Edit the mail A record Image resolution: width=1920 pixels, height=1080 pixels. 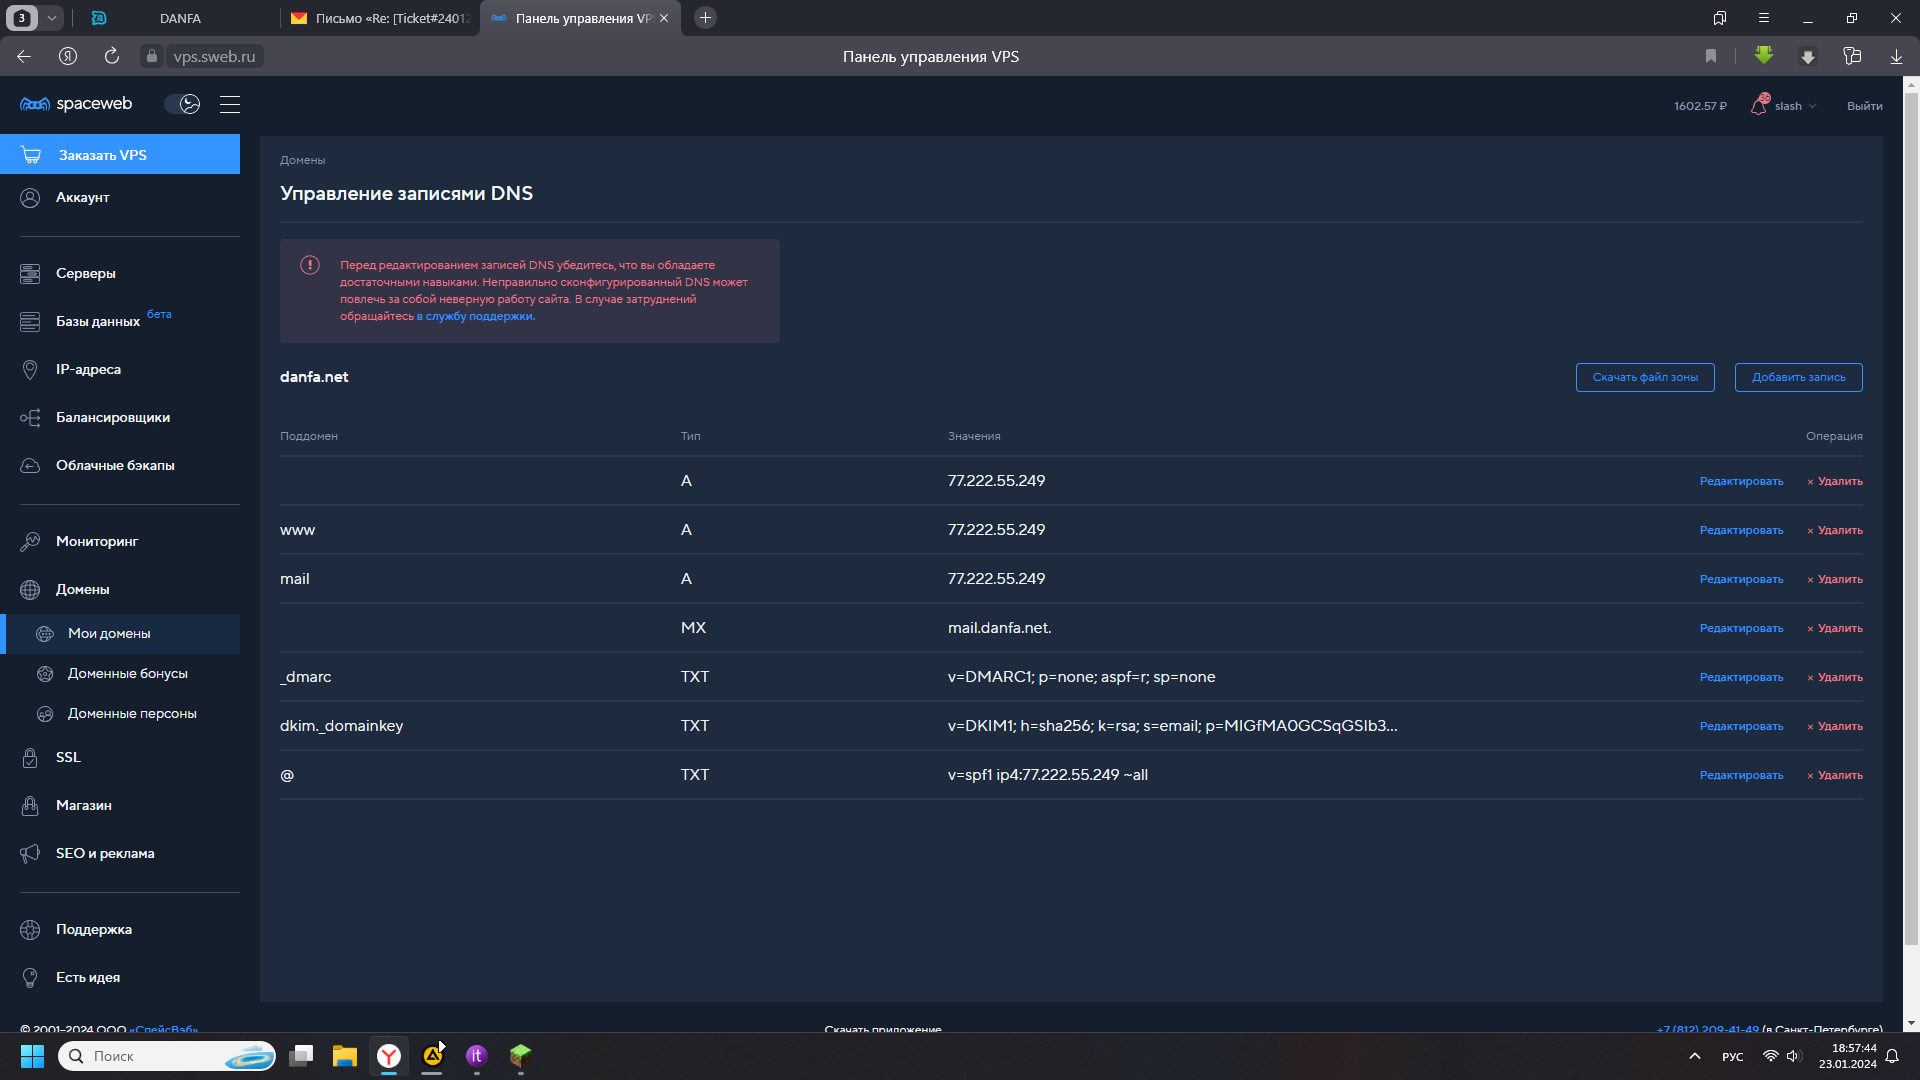coord(1741,580)
